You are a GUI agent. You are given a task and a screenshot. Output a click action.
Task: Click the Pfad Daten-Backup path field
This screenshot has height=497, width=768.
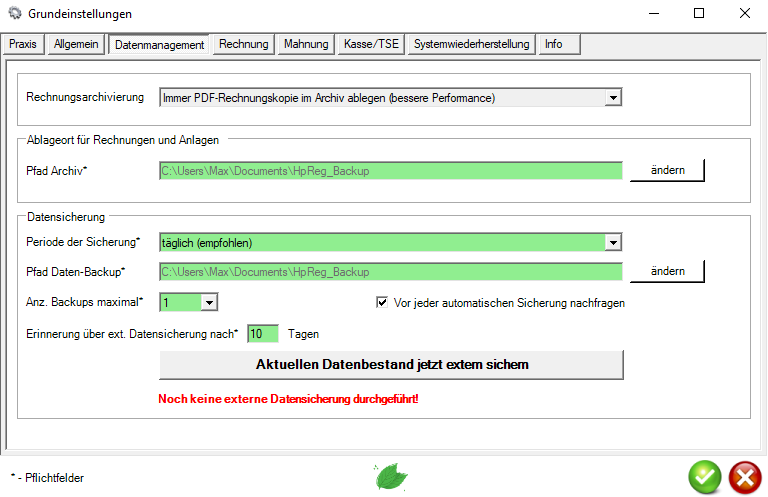pyautogui.click(x=391, y=272)
